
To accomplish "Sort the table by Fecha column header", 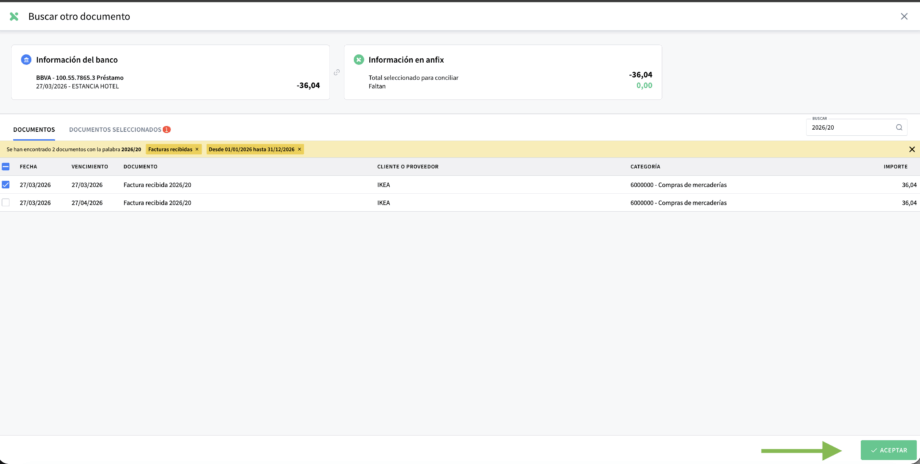I will pos(28,167).
